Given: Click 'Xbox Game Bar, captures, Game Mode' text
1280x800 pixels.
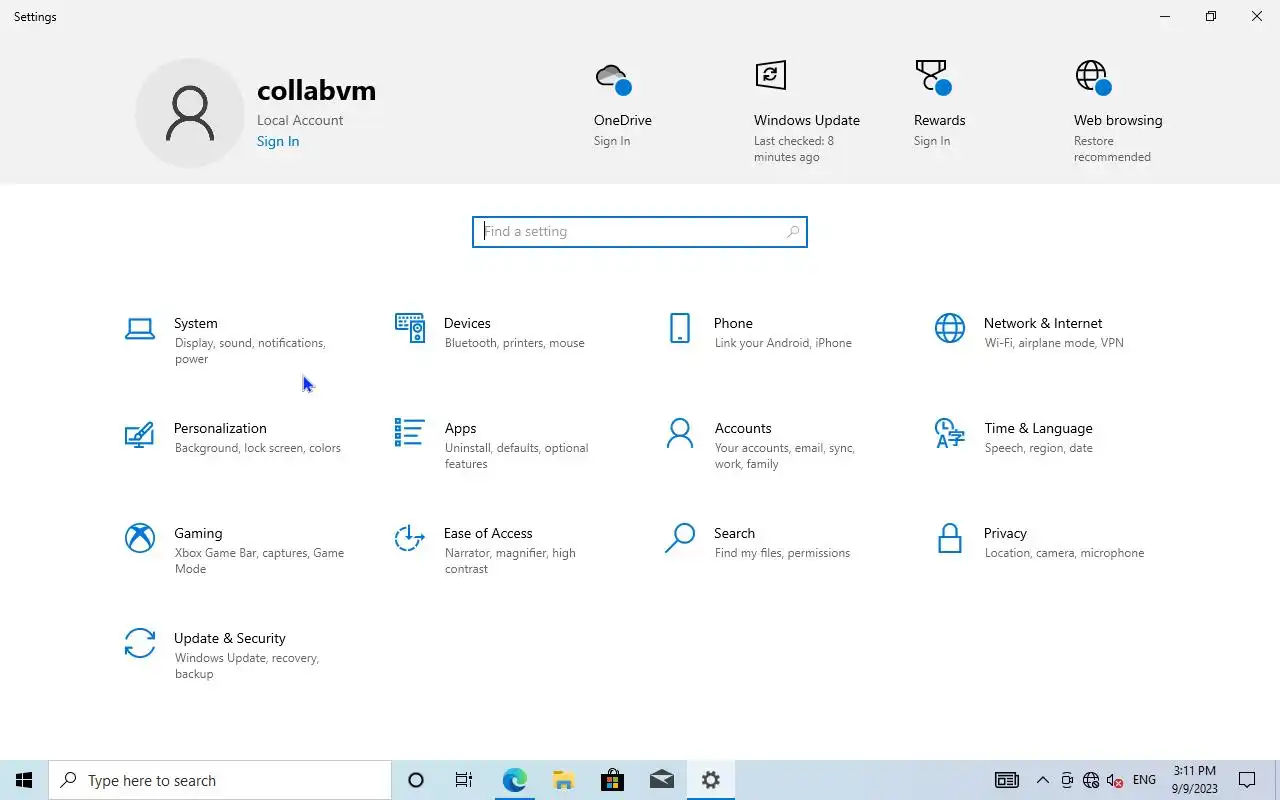Looking at the screenshot, I should click(259, 561).
